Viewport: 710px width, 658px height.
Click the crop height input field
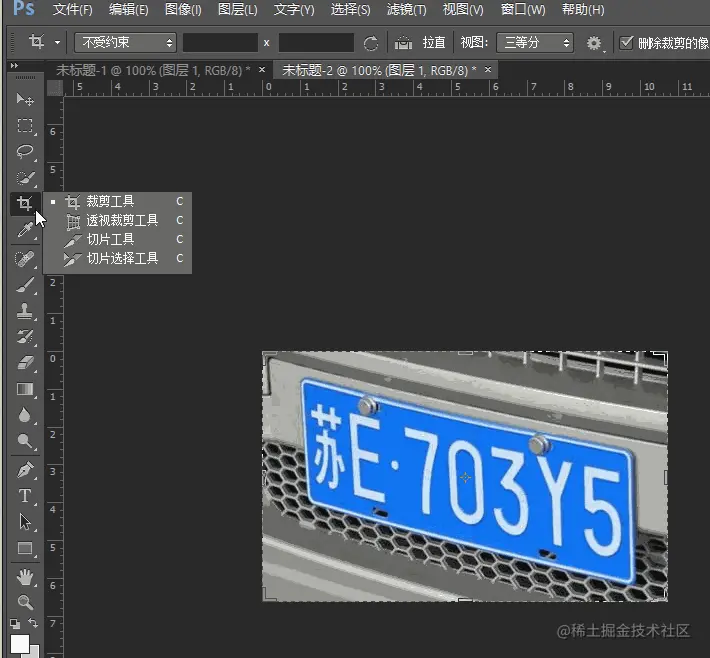point(316,43)
